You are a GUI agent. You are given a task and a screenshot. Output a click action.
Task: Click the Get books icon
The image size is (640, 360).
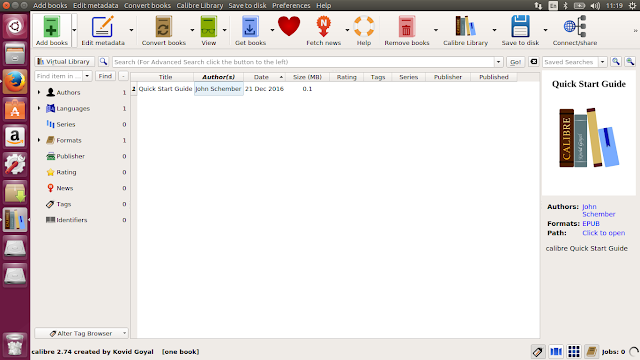(x=250, y=27)
